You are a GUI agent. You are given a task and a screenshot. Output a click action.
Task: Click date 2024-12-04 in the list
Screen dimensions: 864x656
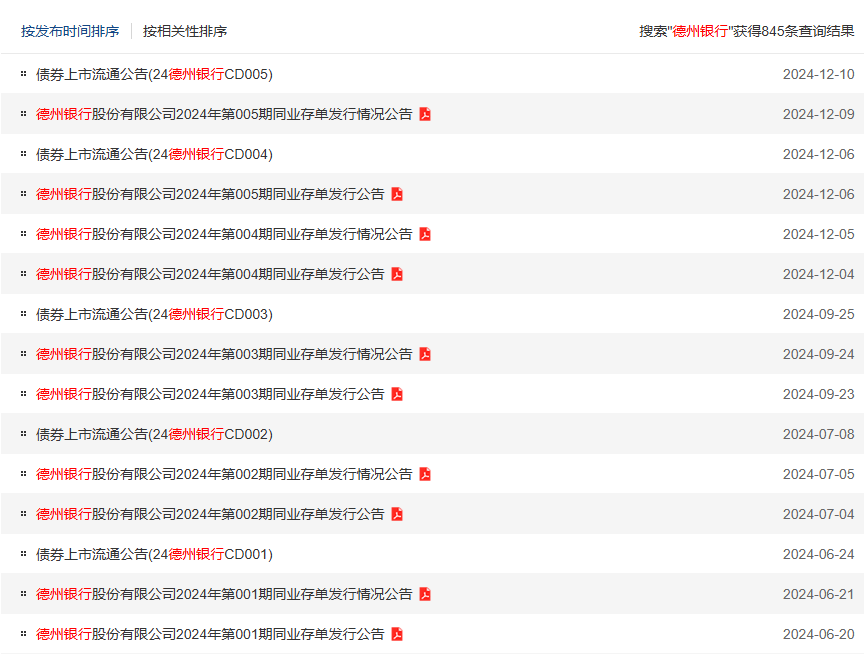[818, 274]
